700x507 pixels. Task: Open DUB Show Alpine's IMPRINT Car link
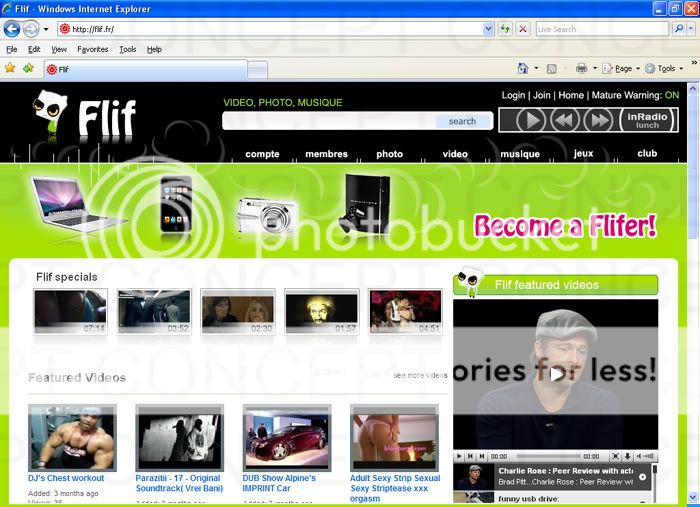click(279, 483)
